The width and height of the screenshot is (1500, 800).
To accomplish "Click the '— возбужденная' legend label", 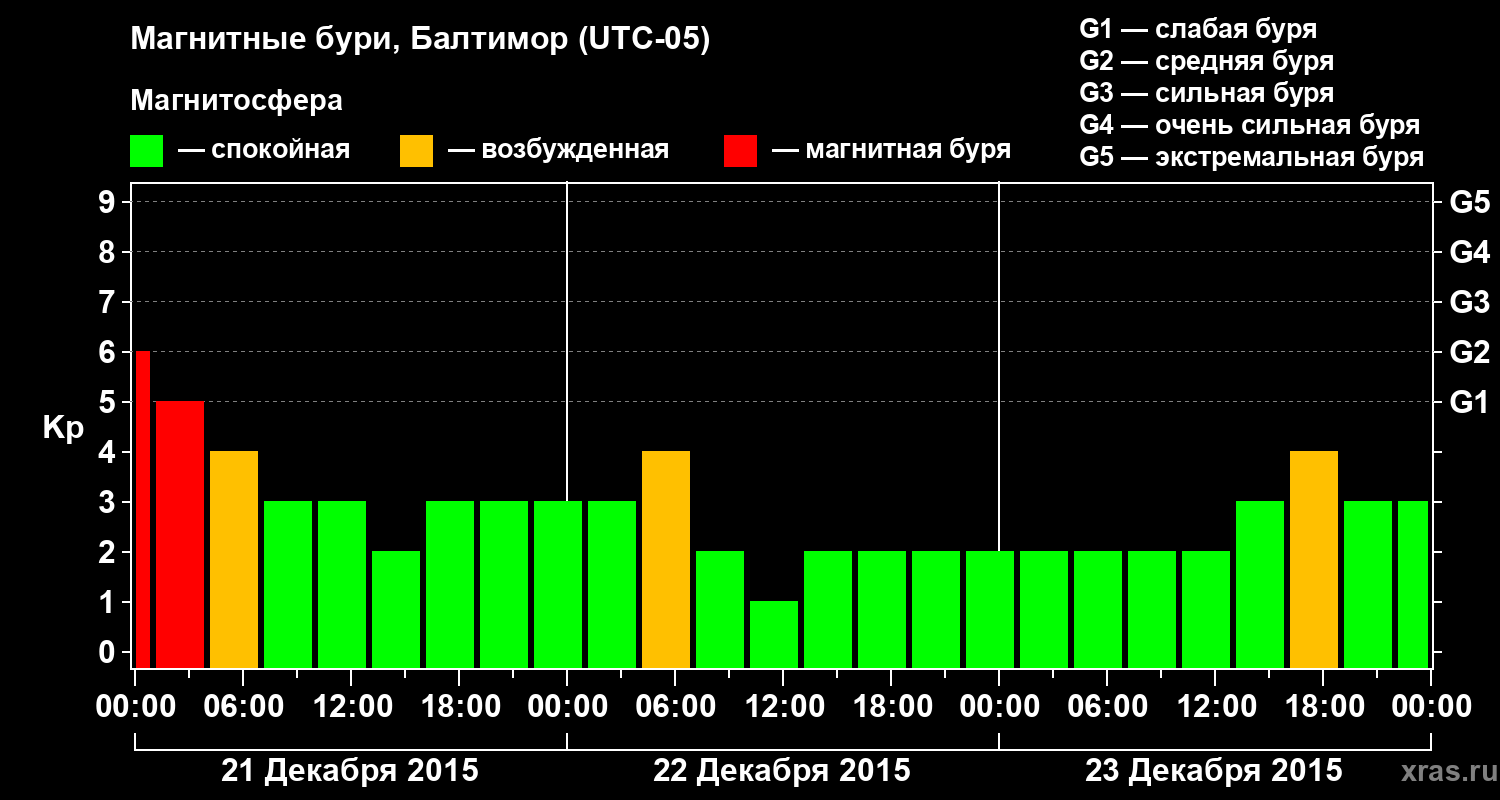I will pyautogui.click(x=558, y=150).
